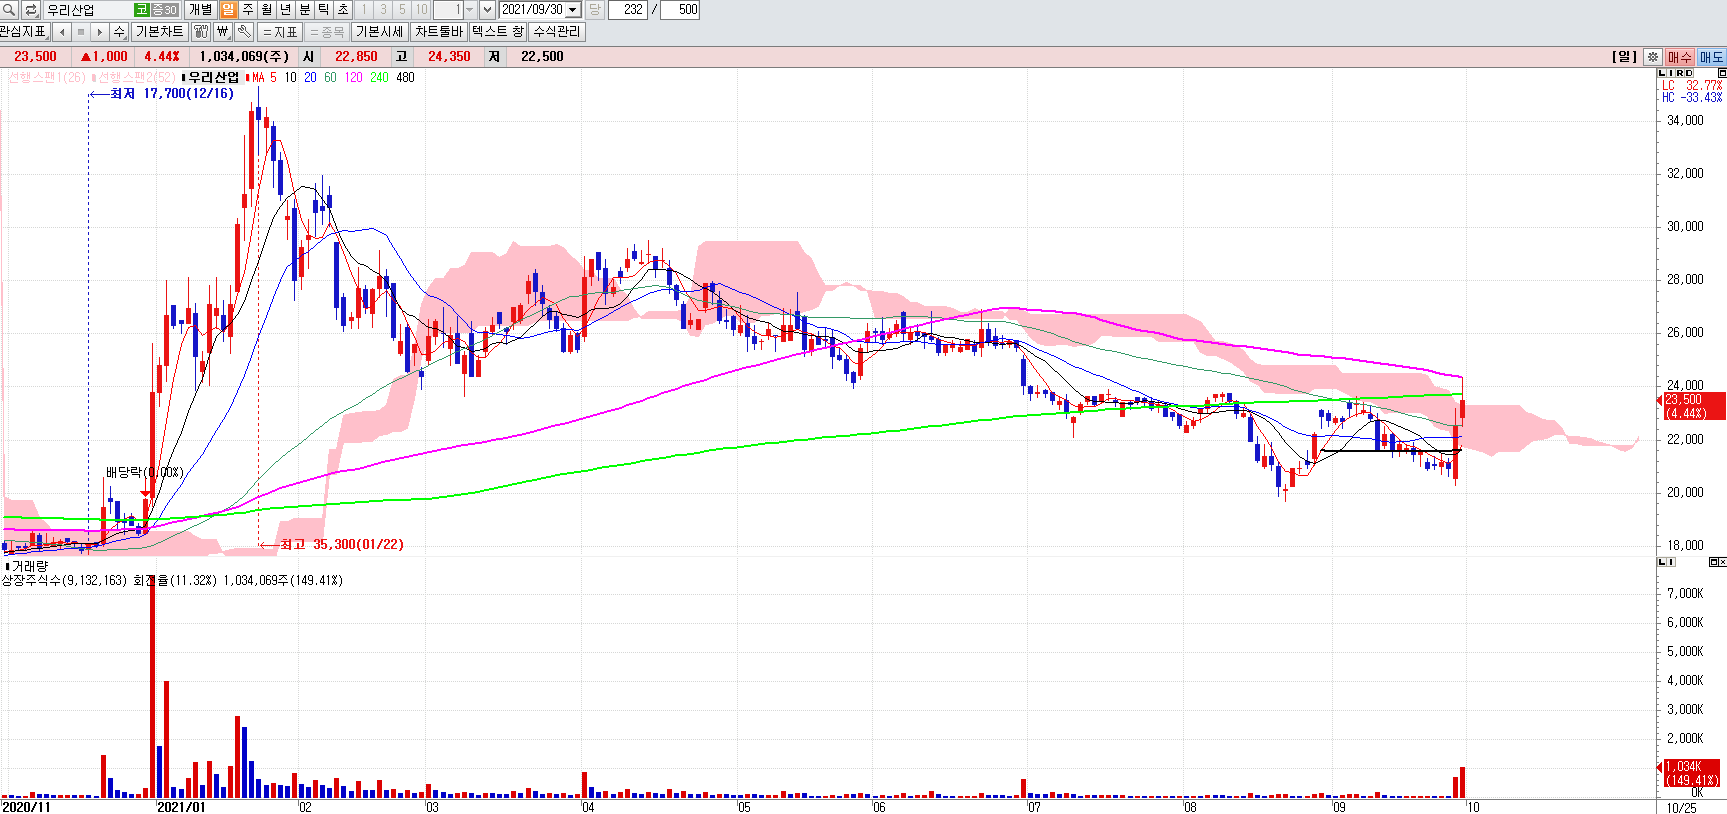Click the ₩ currency icon
Screen dimensions: 1727x814
tap(223, 32)
